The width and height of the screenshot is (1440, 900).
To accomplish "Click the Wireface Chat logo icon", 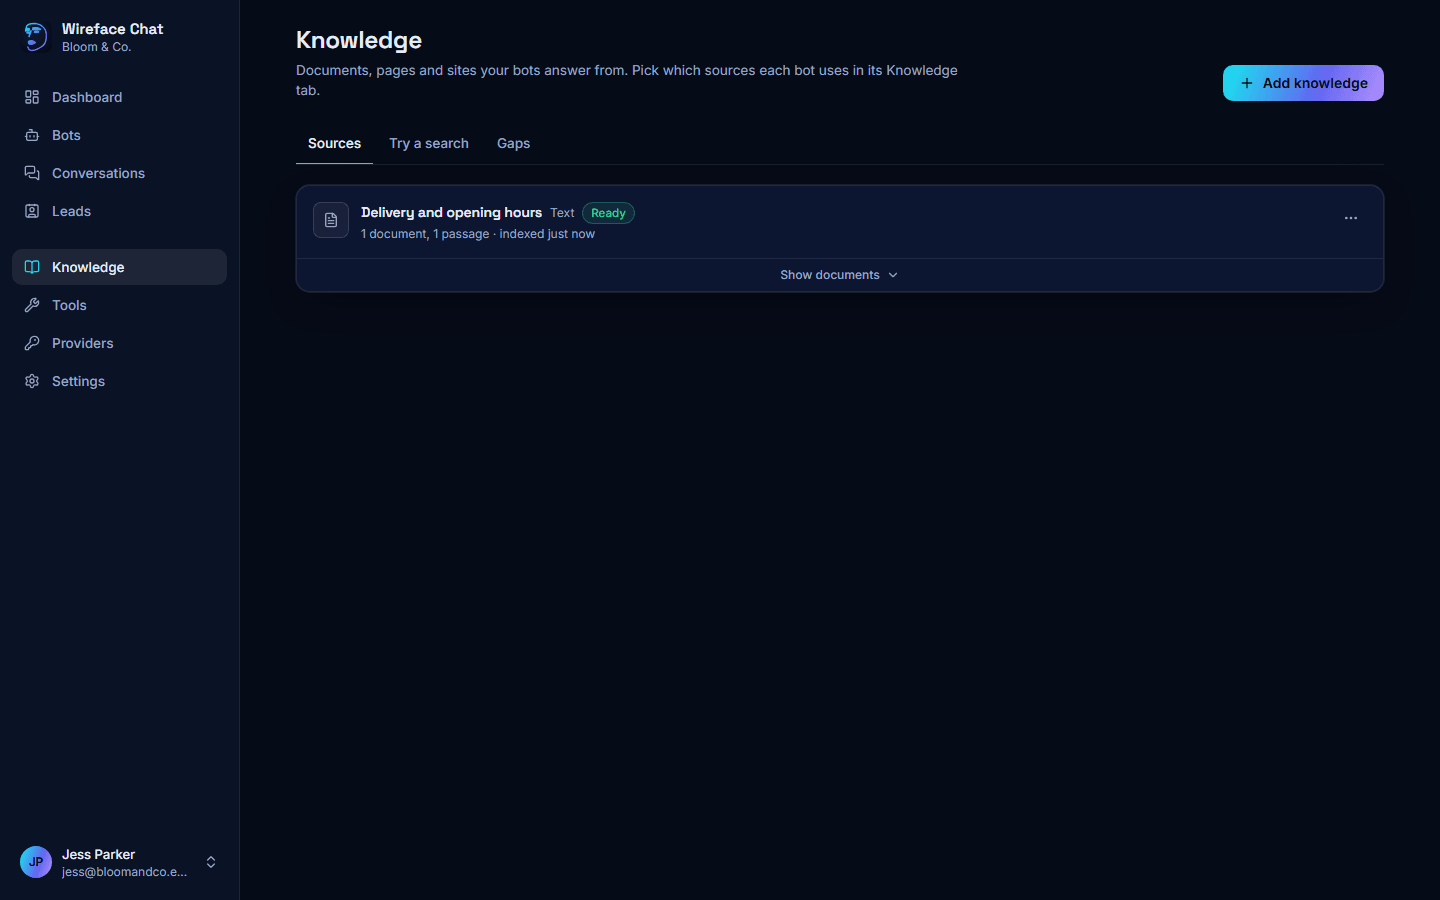I will 35,37.
